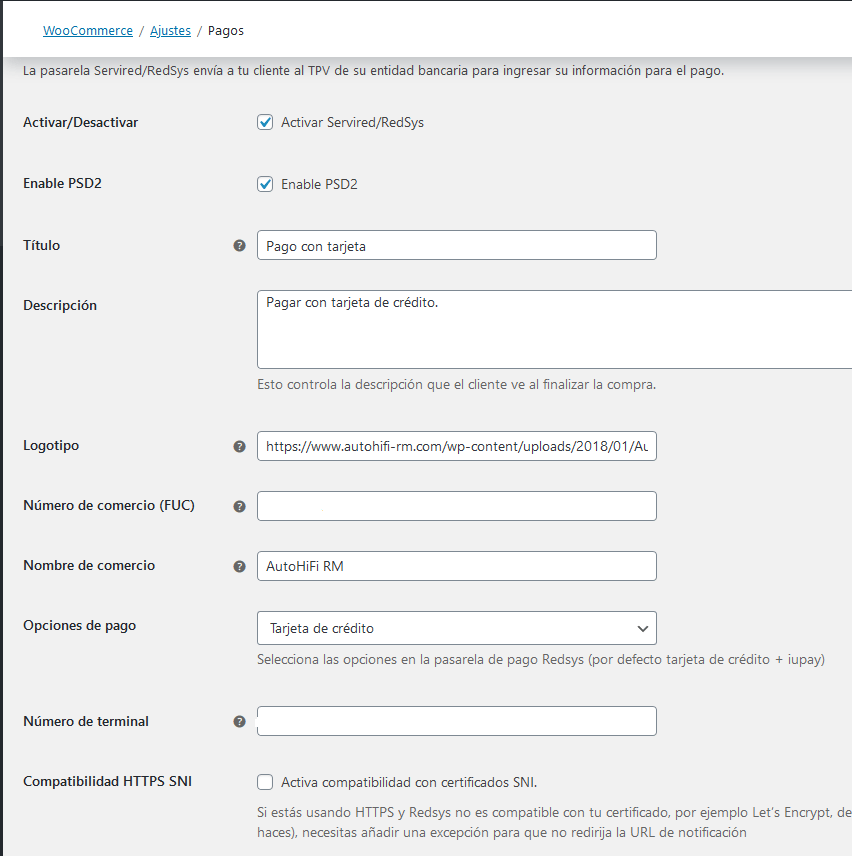Show help tooltip for Número de terminal
This screenshot has width=852, height=856.
[240, 722]
